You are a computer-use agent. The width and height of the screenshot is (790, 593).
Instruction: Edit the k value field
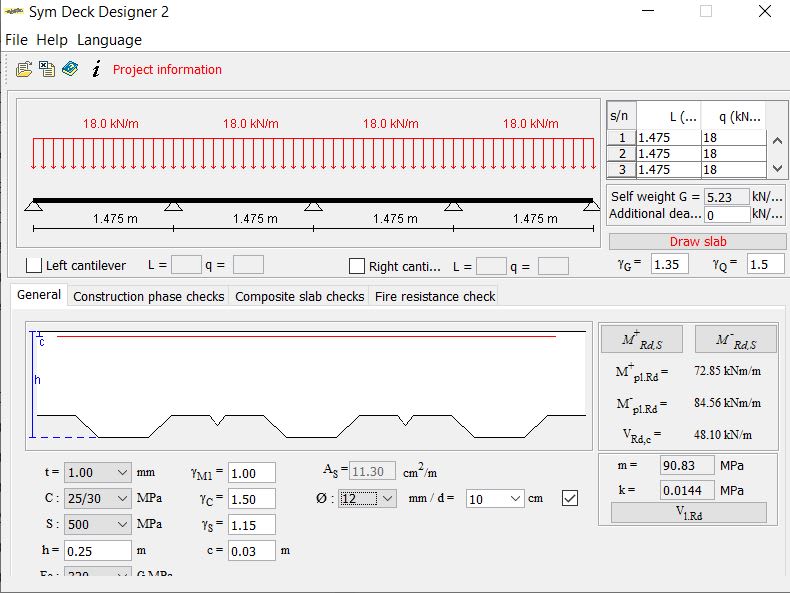pyautogui.click(x=687, y=490)
